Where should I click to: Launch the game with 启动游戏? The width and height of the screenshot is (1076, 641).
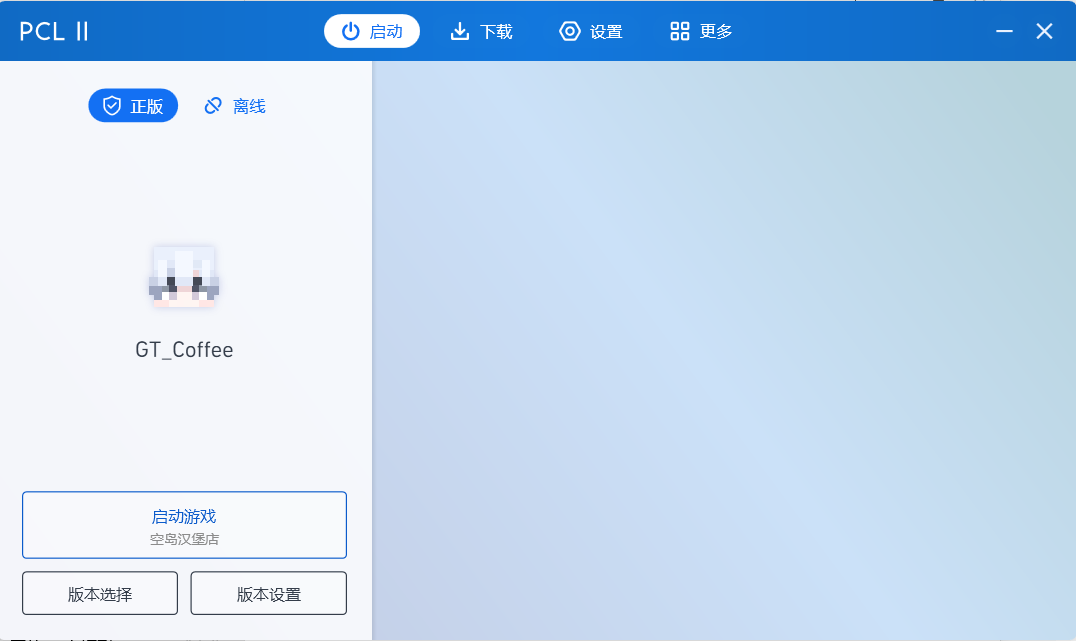[184, 525]
